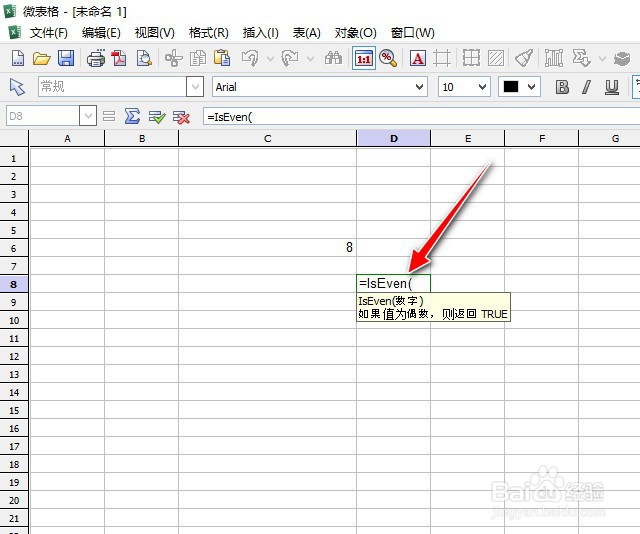Select column C header
Image resolution: width=640 pixels, height=534 pixels.
[x=267, y=138]
